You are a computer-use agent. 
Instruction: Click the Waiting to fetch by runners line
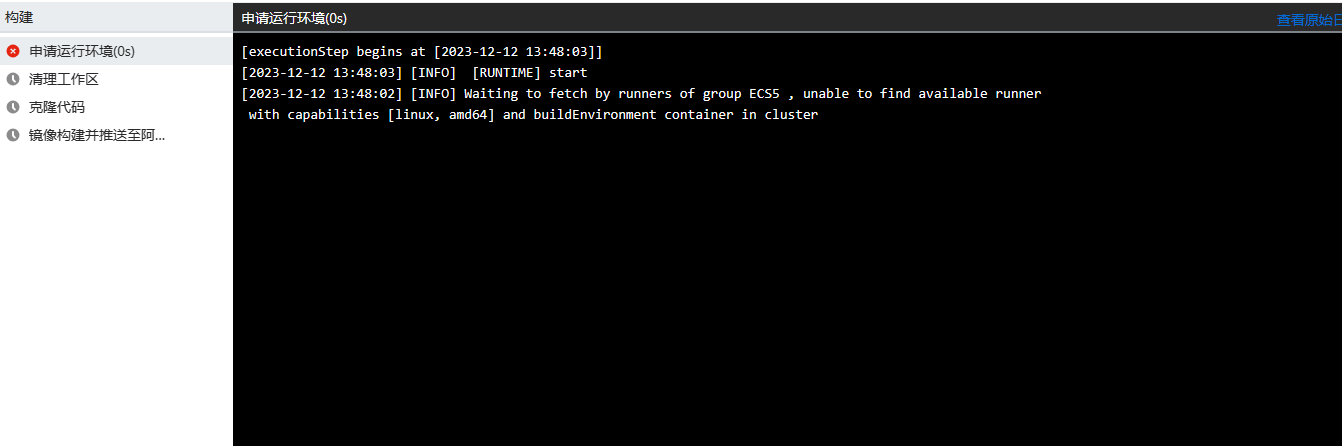point(641,93)
